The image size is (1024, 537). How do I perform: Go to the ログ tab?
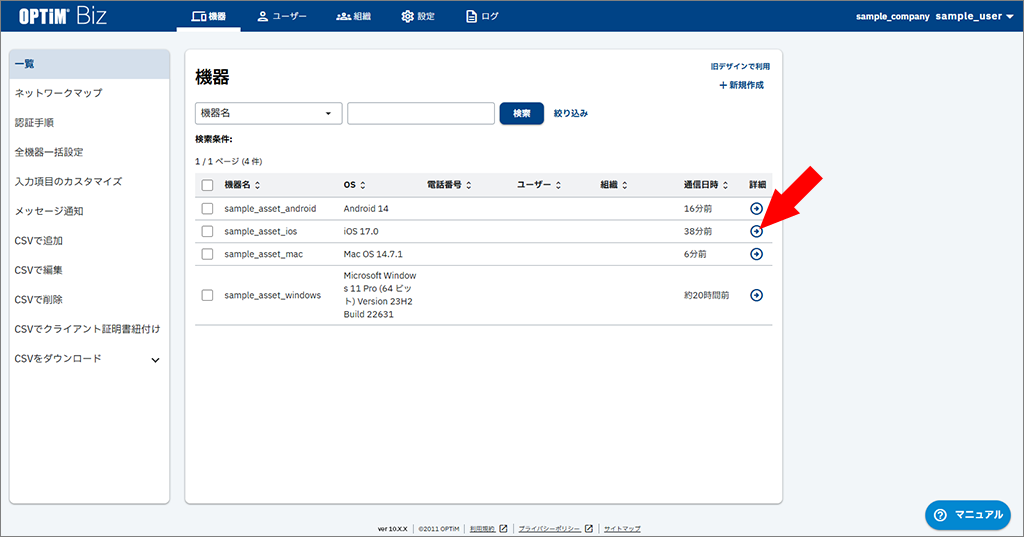coord(482,16)
